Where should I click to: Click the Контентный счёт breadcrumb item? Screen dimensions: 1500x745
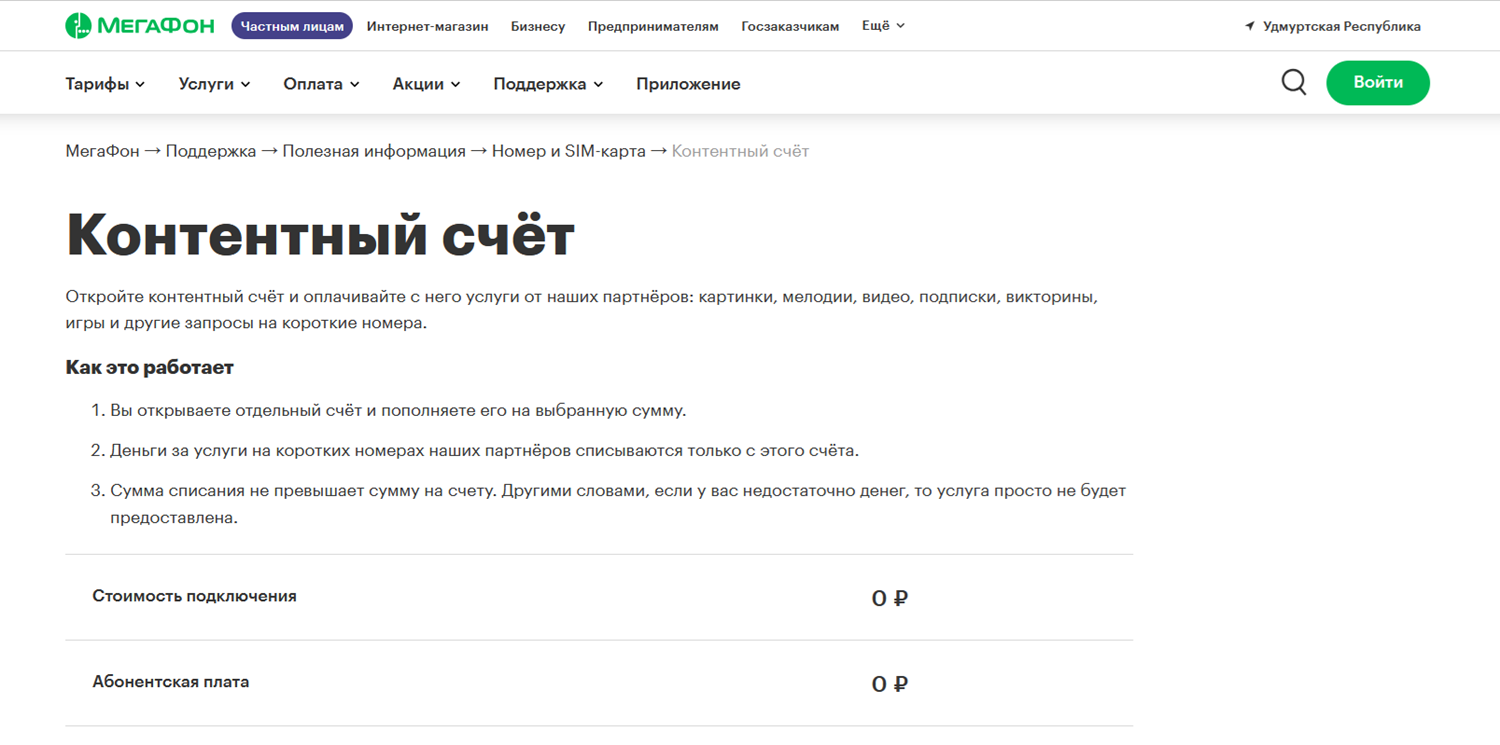point(740,151)
